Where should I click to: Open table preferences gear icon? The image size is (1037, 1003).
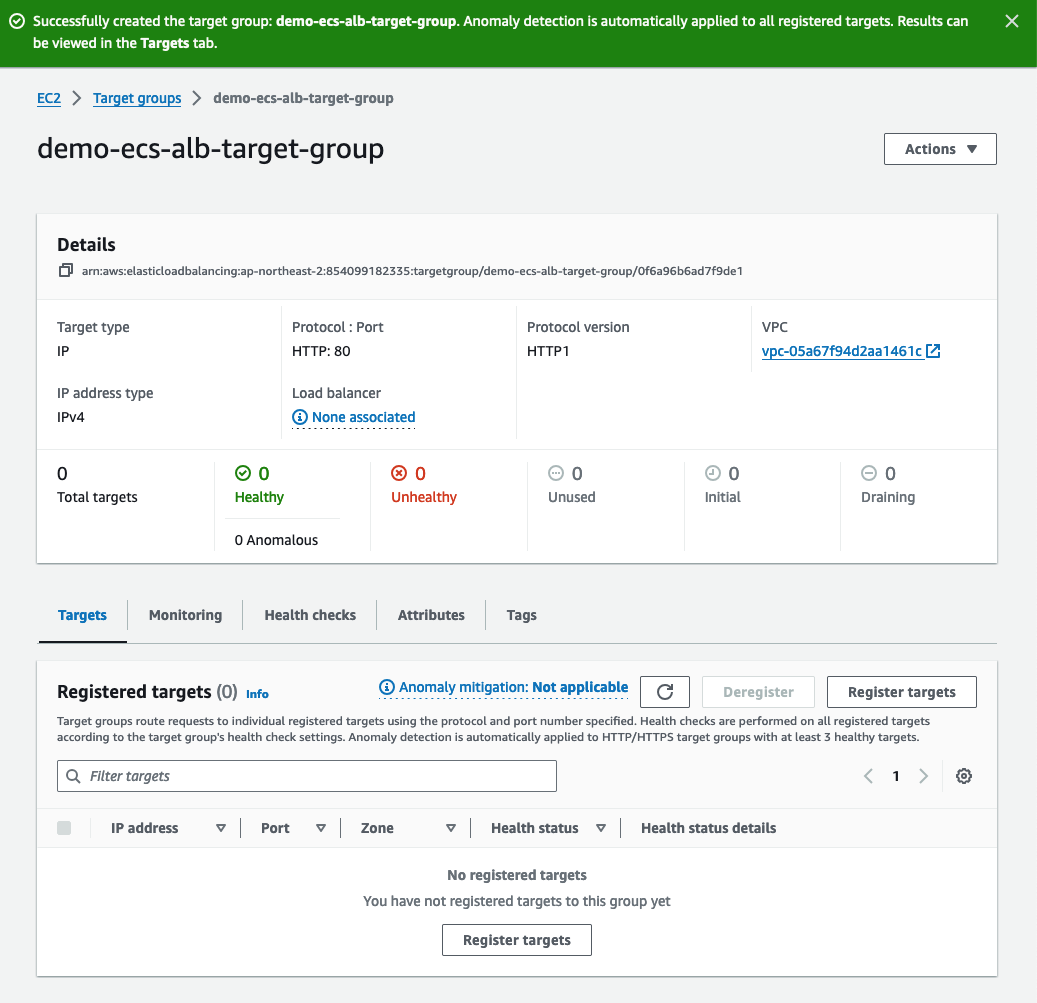[x=964, y=776]
